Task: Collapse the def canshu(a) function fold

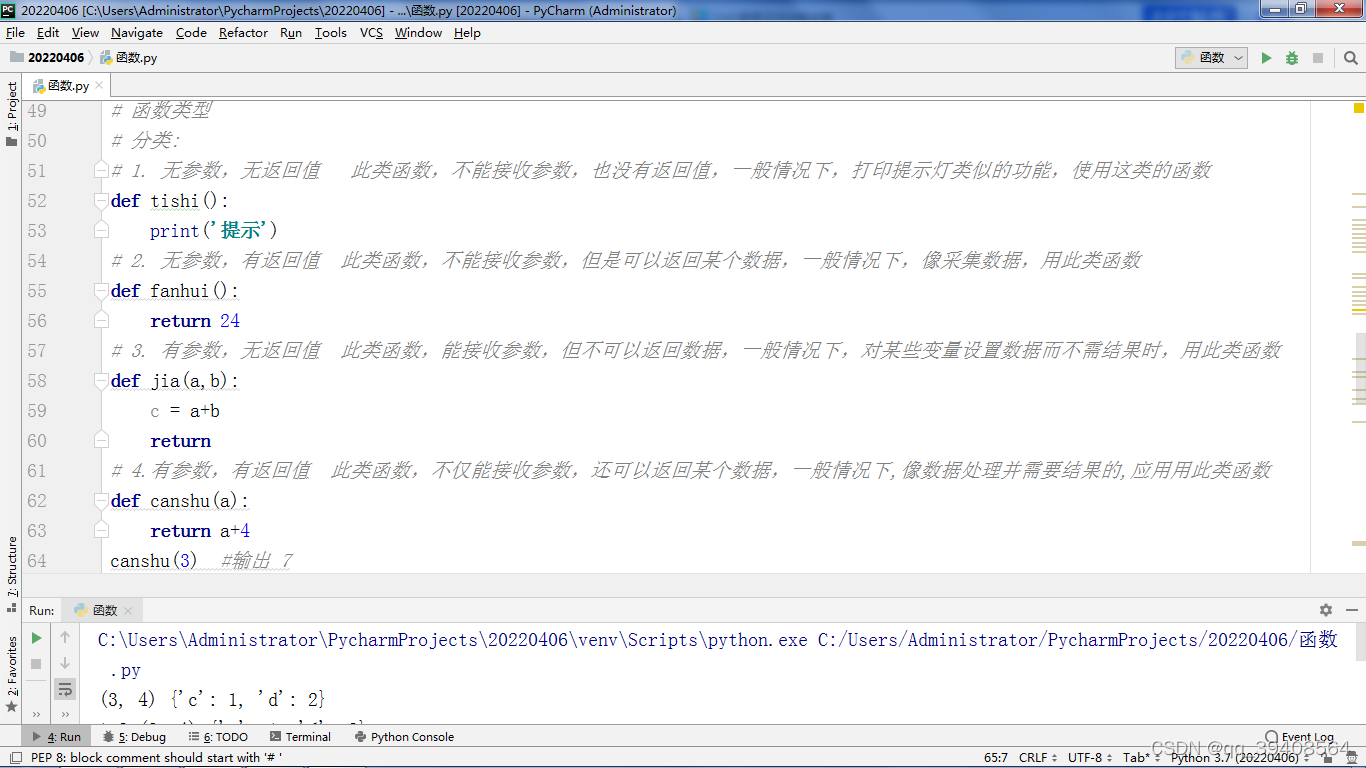Action: tap(101, 501)
